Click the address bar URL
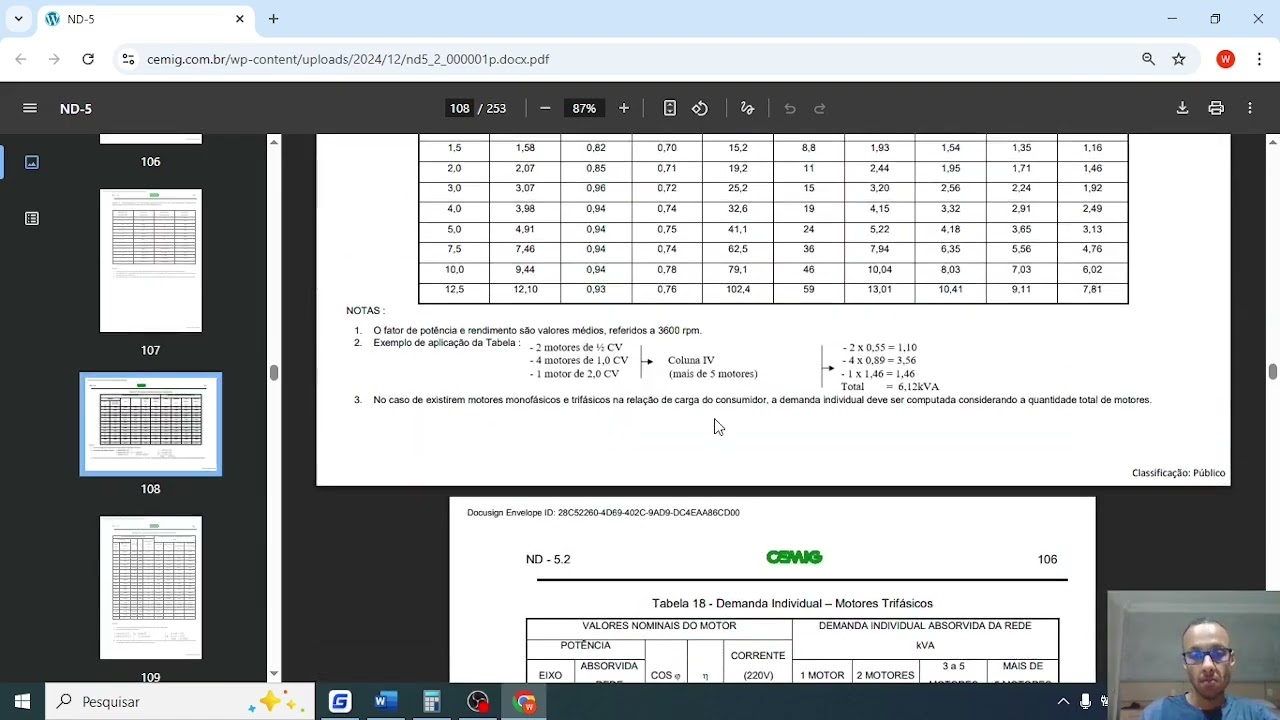The width and height of the screenshot is (1280, 720). point(348,59)
